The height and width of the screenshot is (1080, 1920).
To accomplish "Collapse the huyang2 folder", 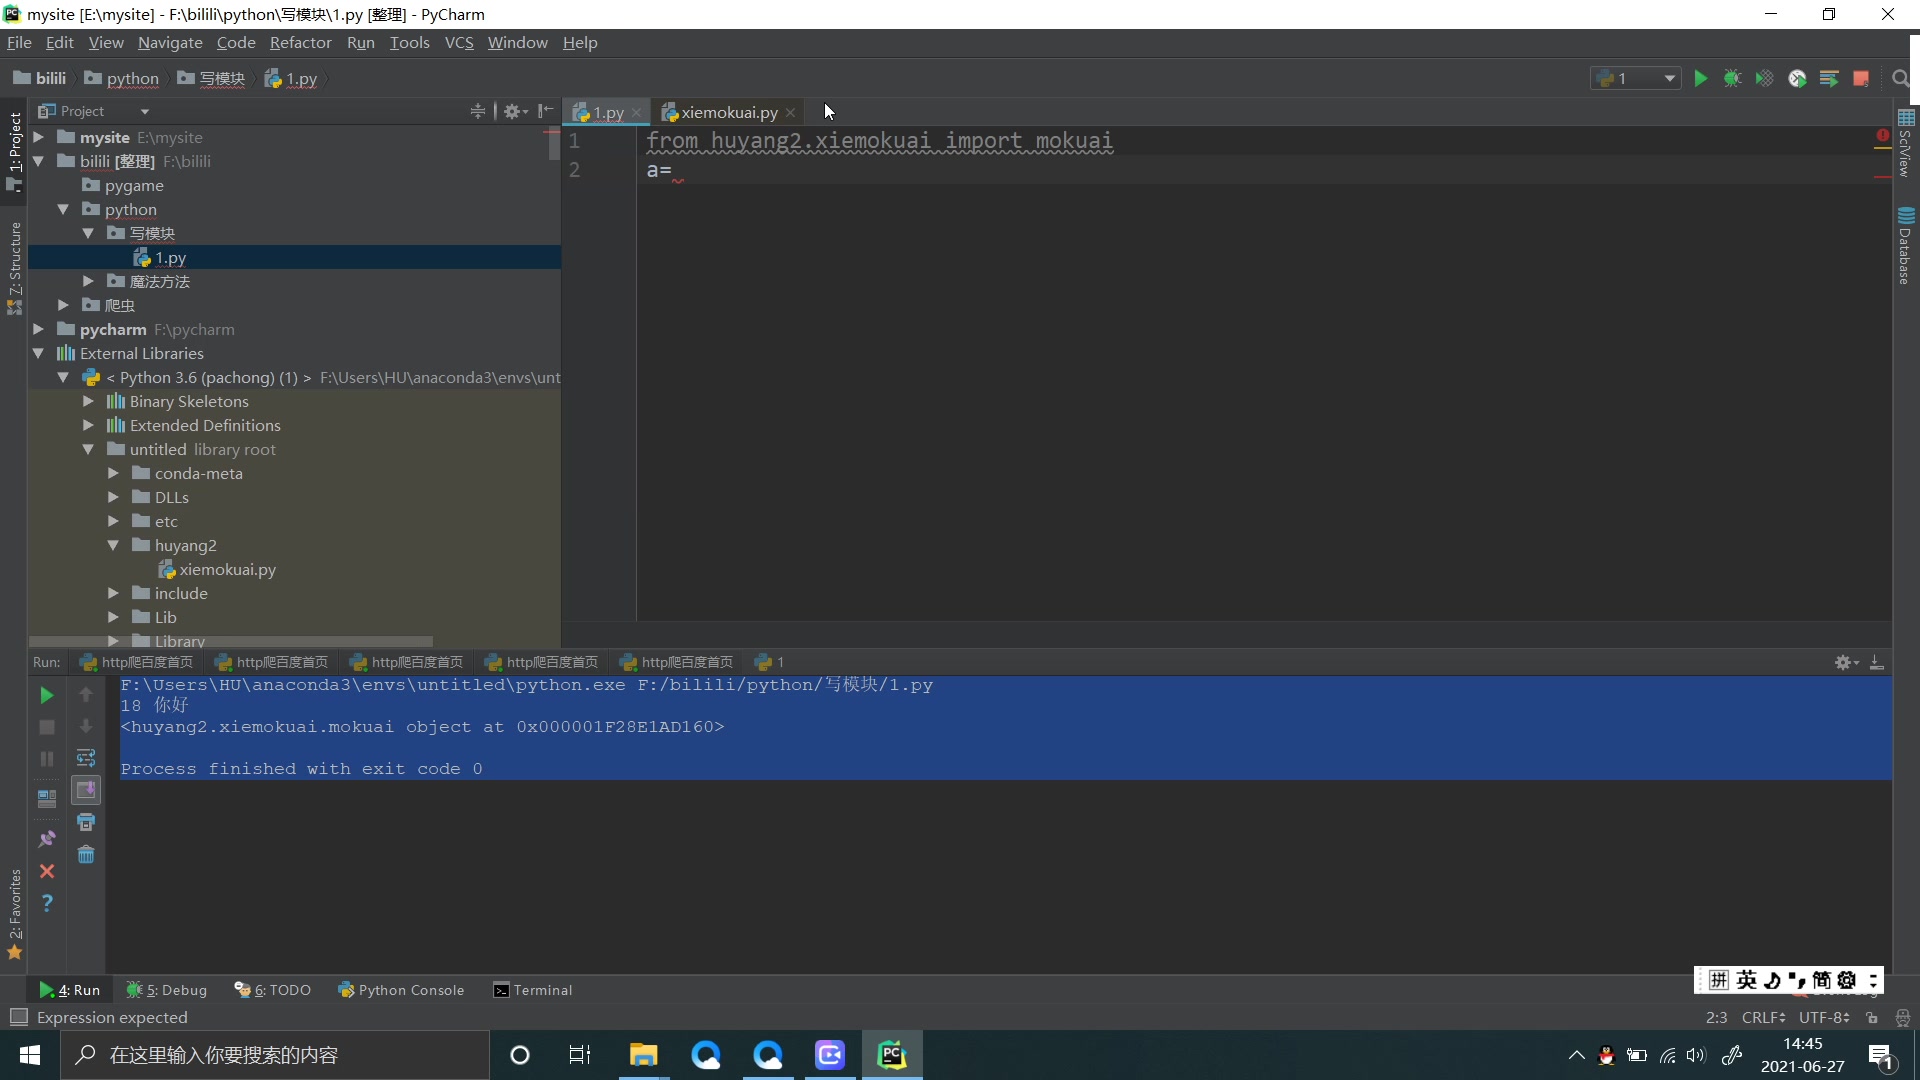I will pyautogui.click(x=113, y=545).
